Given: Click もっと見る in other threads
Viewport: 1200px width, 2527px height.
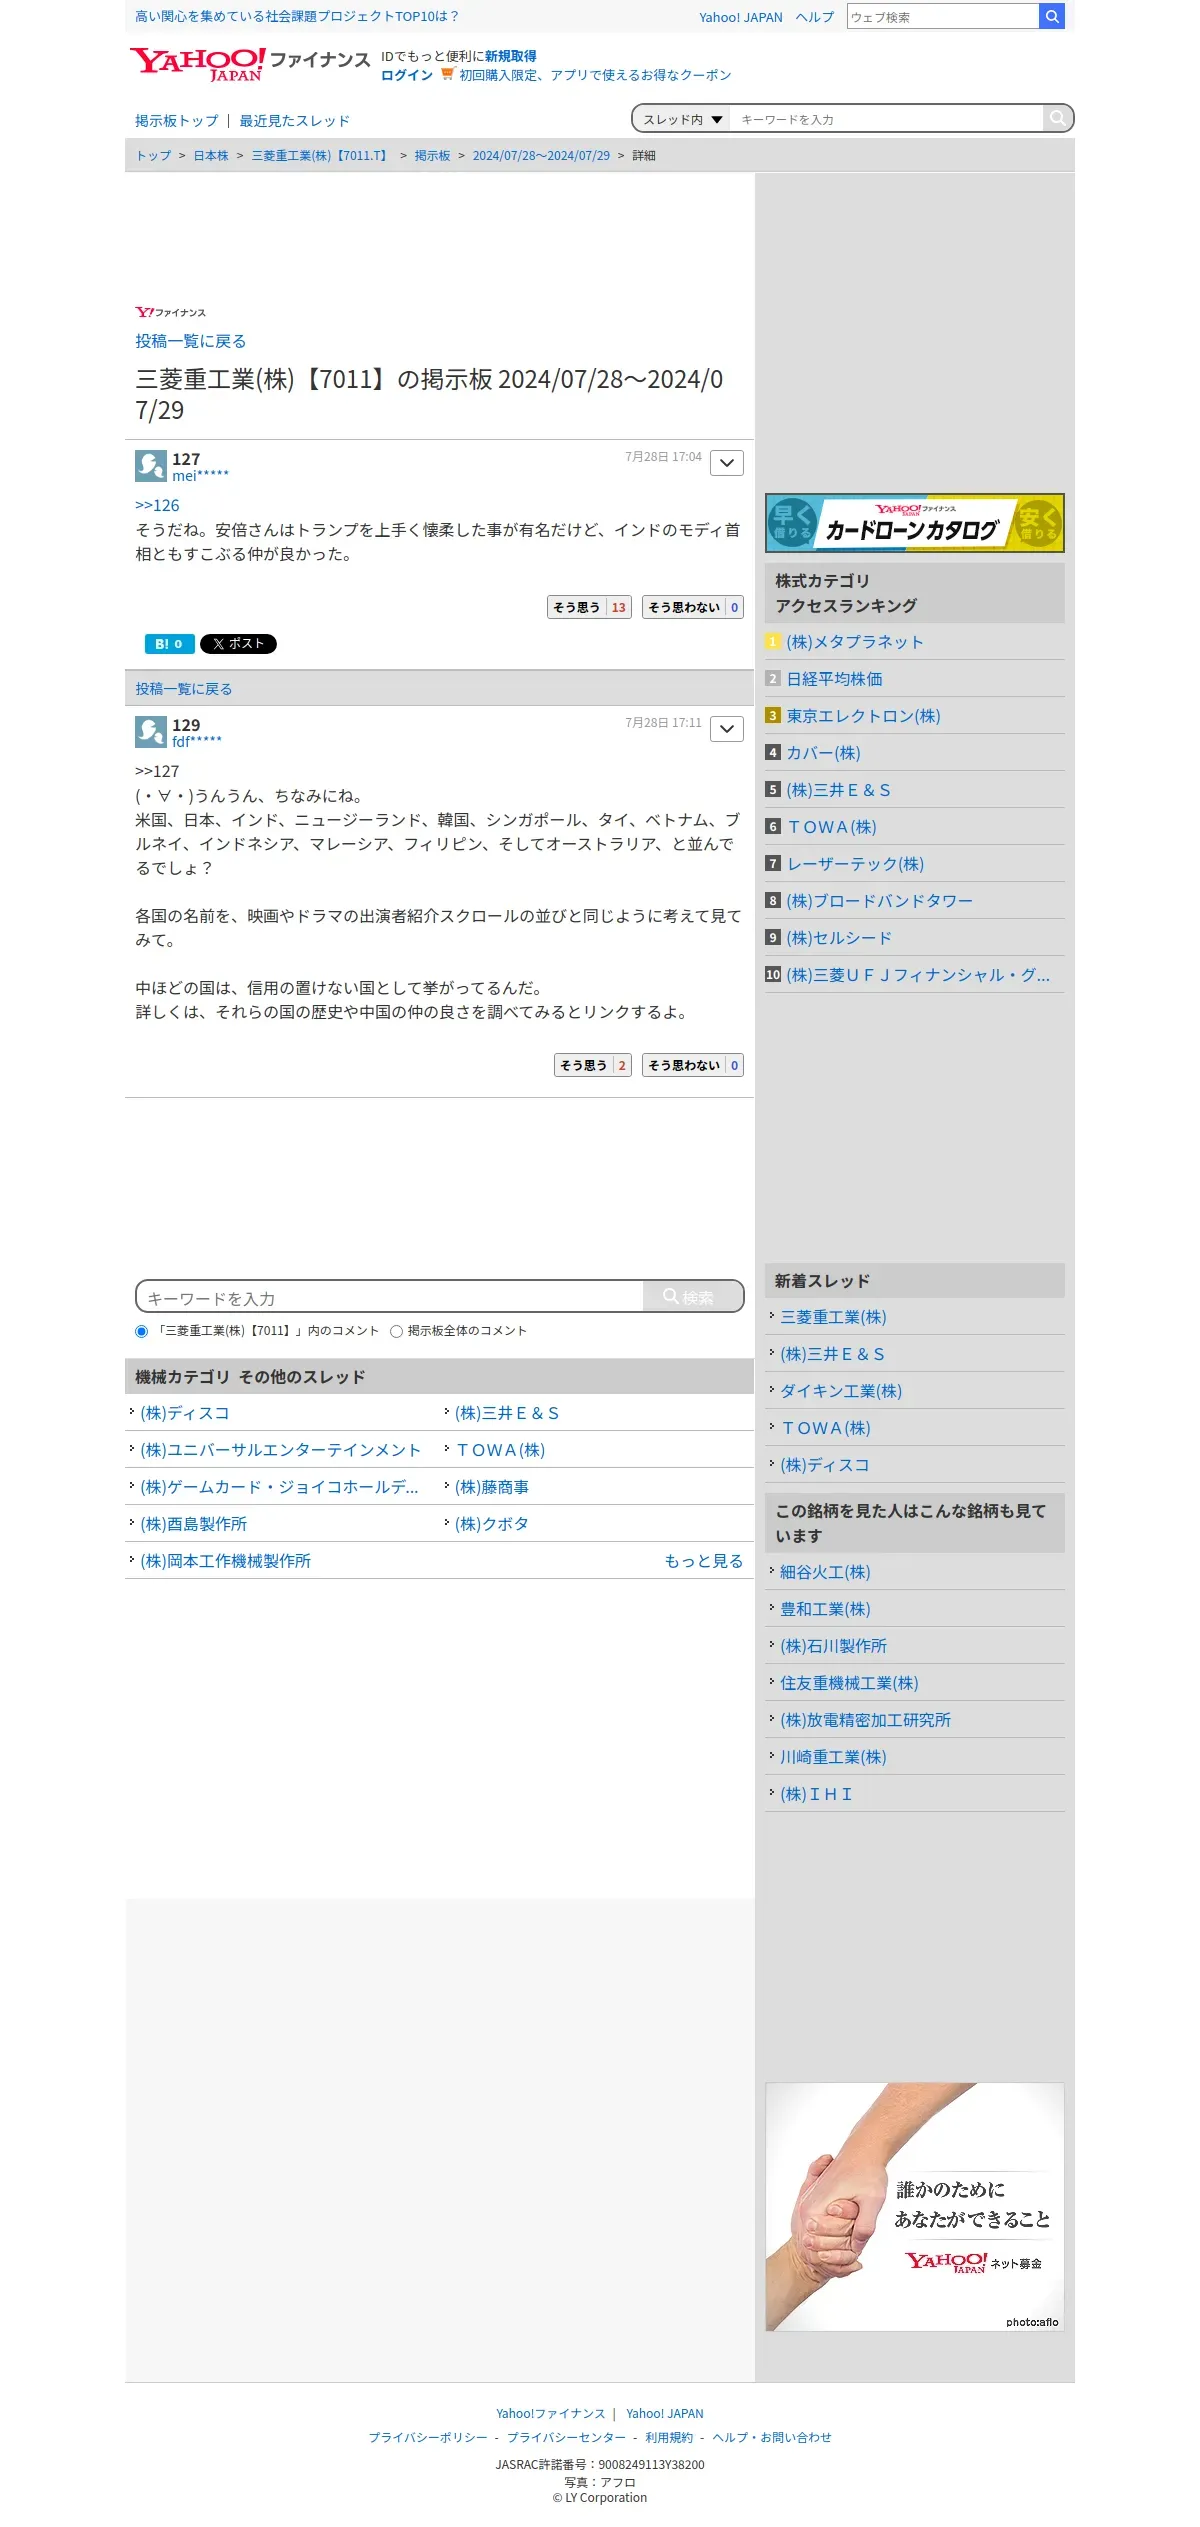Looking at the screenshot, I should click(x=704, y=1561).
